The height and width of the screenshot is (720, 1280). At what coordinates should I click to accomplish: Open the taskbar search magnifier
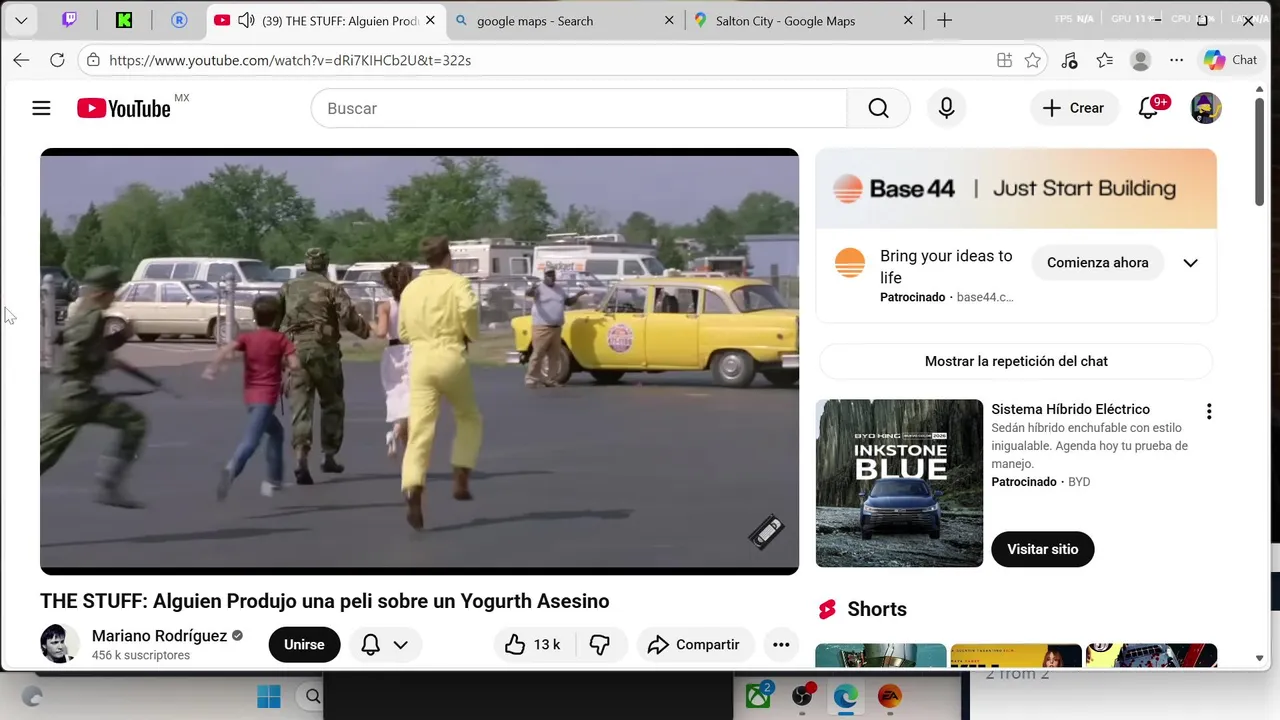pos(313,696)
